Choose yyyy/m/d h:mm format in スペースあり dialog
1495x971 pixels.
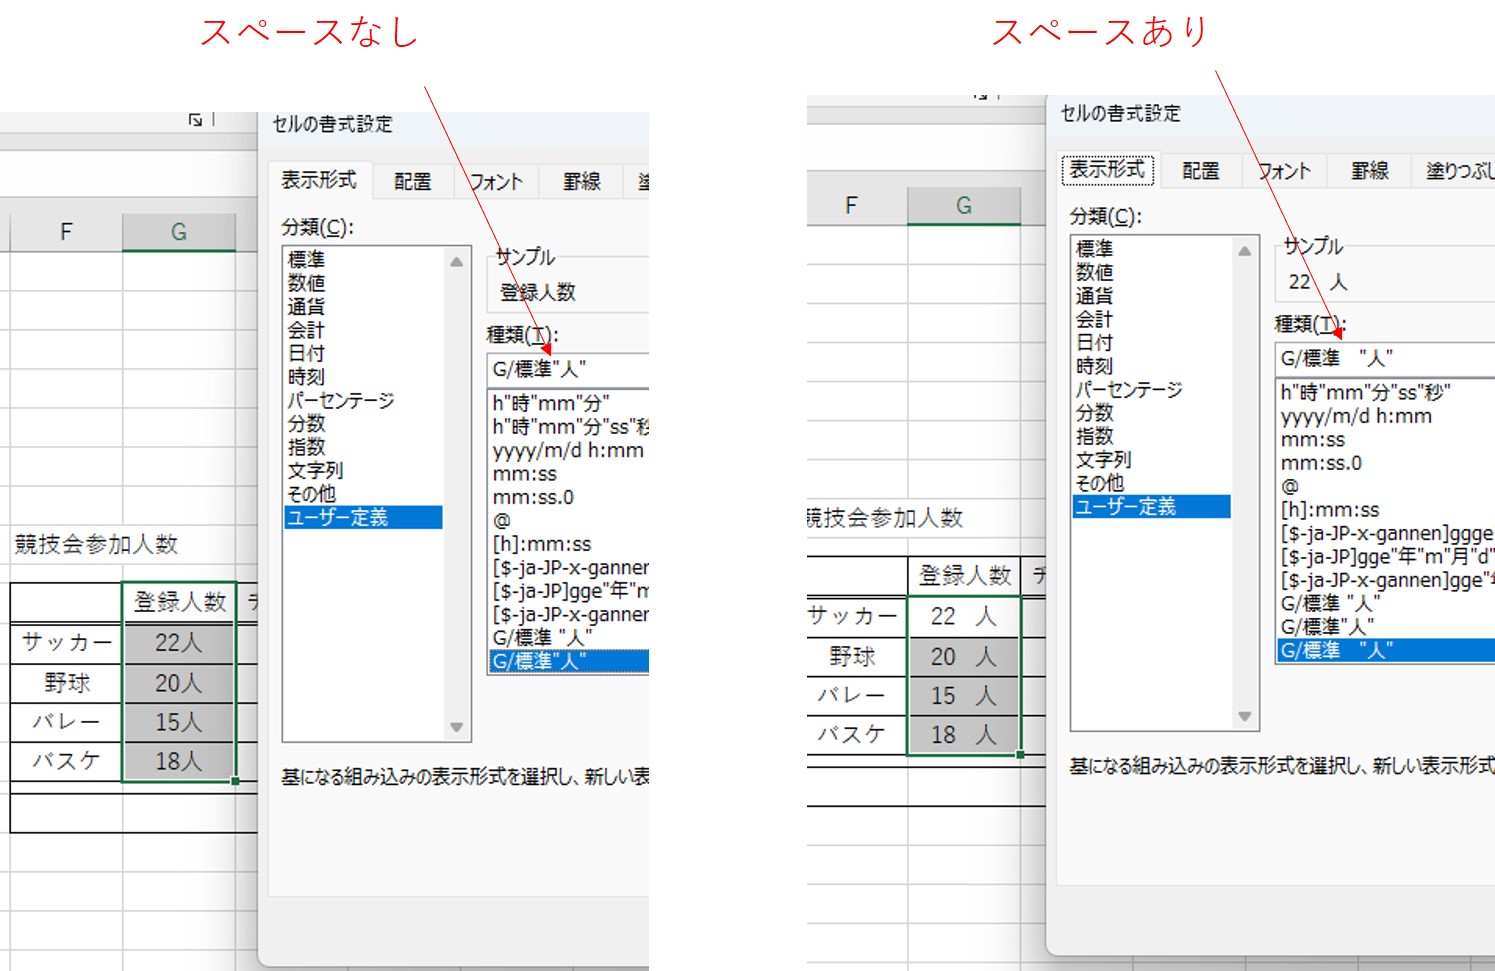tap(1356, 416)
